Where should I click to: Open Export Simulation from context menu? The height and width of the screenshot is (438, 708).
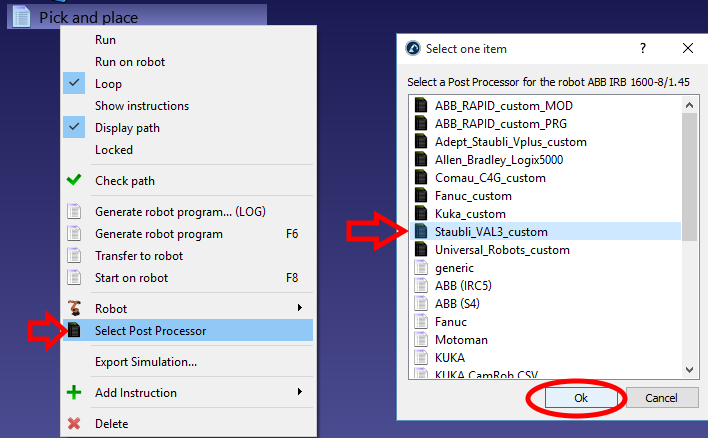tap(145, 362)
